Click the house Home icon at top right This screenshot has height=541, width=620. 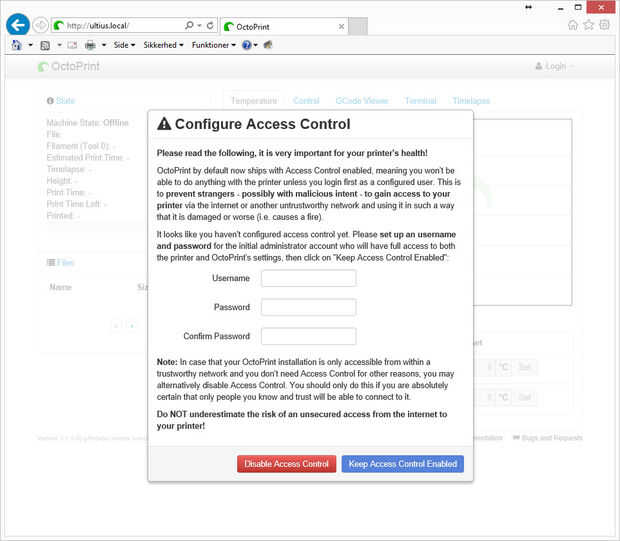pos(573,25)
